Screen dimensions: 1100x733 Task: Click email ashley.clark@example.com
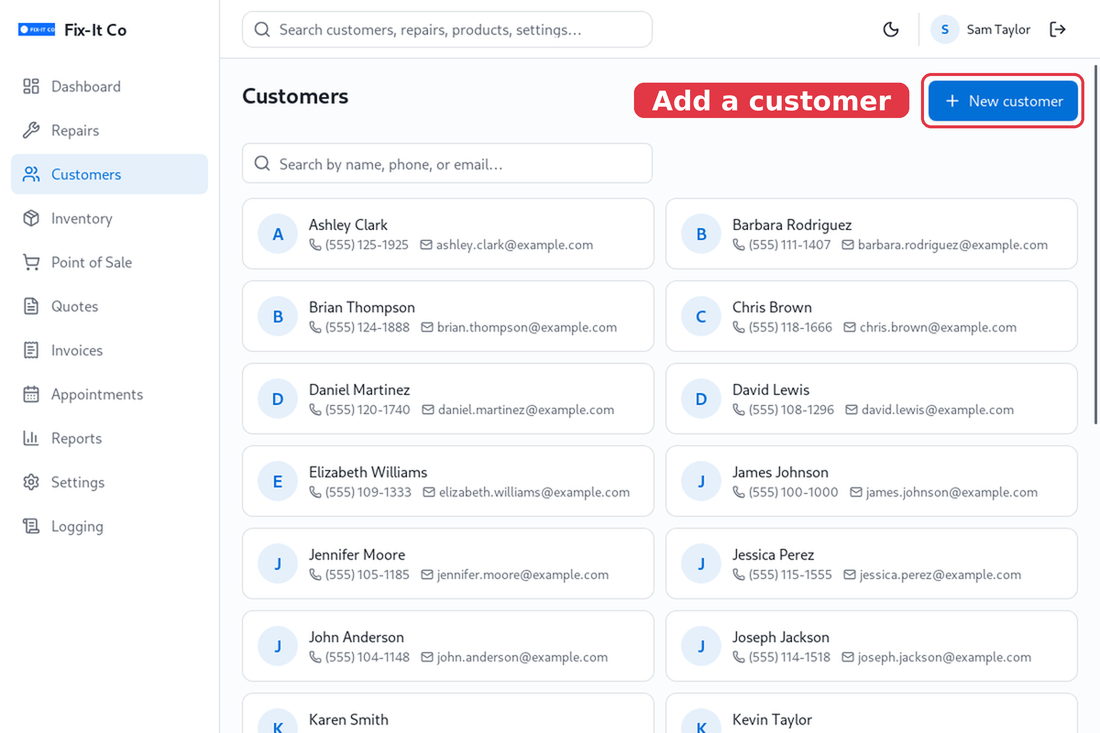click(514, 245)
